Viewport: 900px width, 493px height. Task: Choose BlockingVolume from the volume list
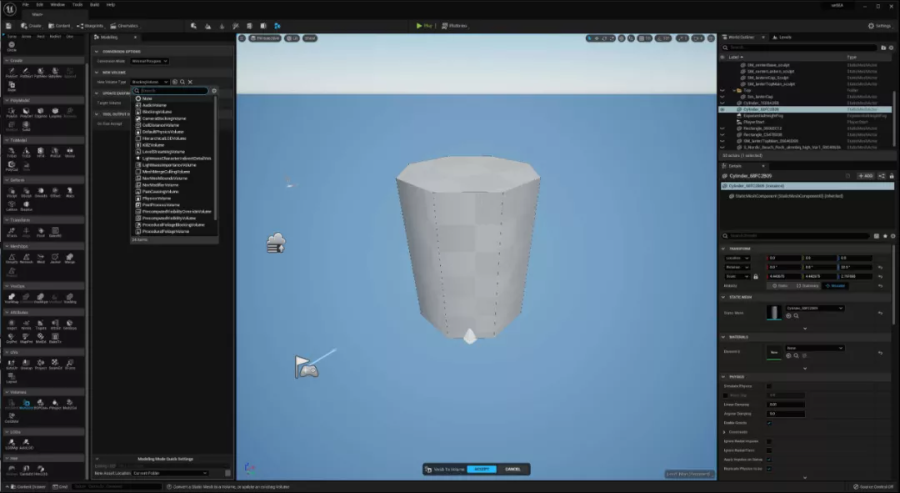tap(157, 112)
